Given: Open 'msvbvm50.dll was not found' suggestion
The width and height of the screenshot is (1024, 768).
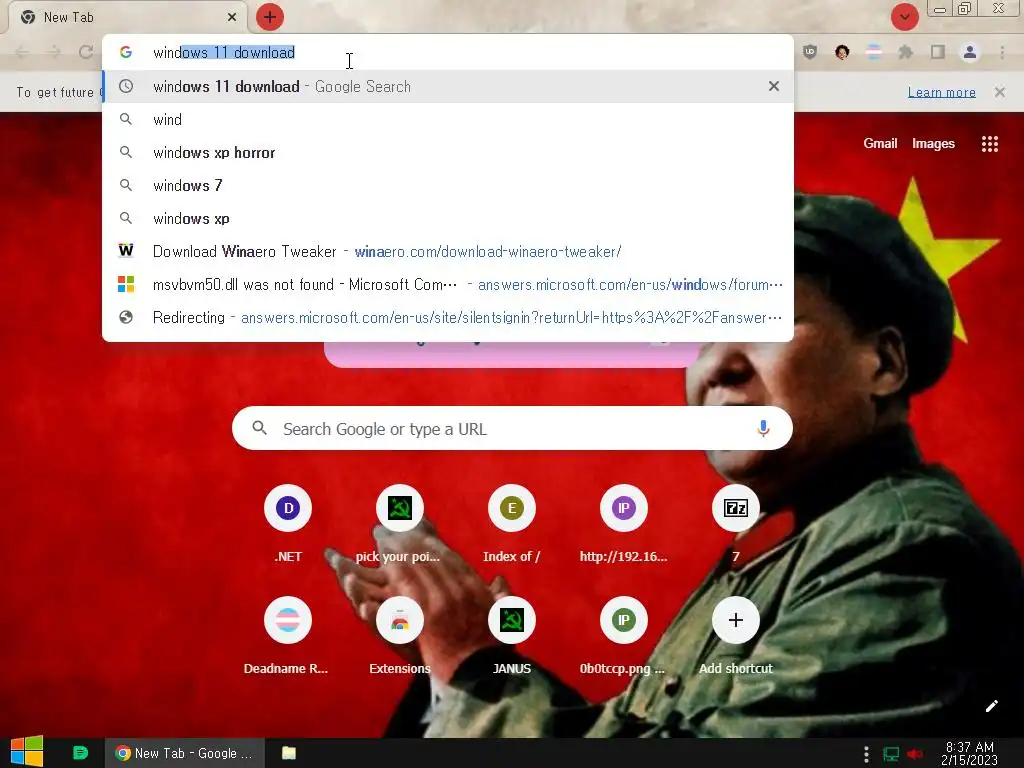Looking at the screenshot, I should pos(448,284).
